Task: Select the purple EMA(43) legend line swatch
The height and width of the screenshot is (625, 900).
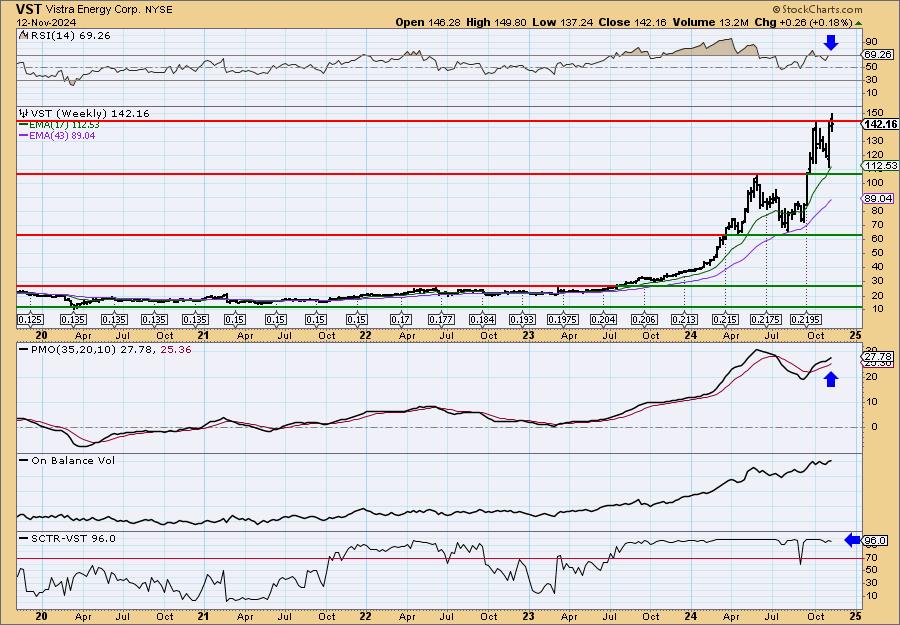Action: 24,136
